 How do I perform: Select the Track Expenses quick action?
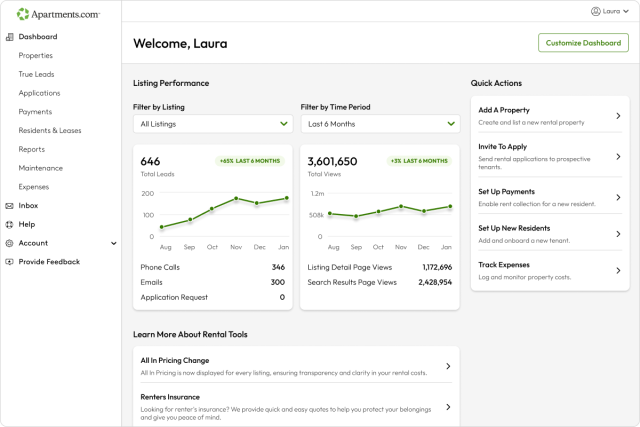pyautogui.click(x=550, y=270)
